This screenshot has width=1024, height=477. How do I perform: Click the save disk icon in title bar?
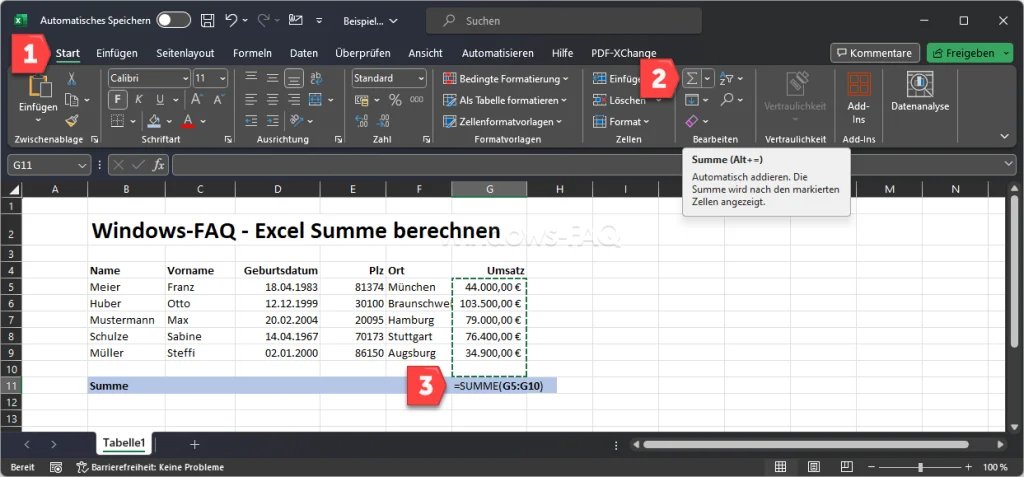[x=207, y=21]
